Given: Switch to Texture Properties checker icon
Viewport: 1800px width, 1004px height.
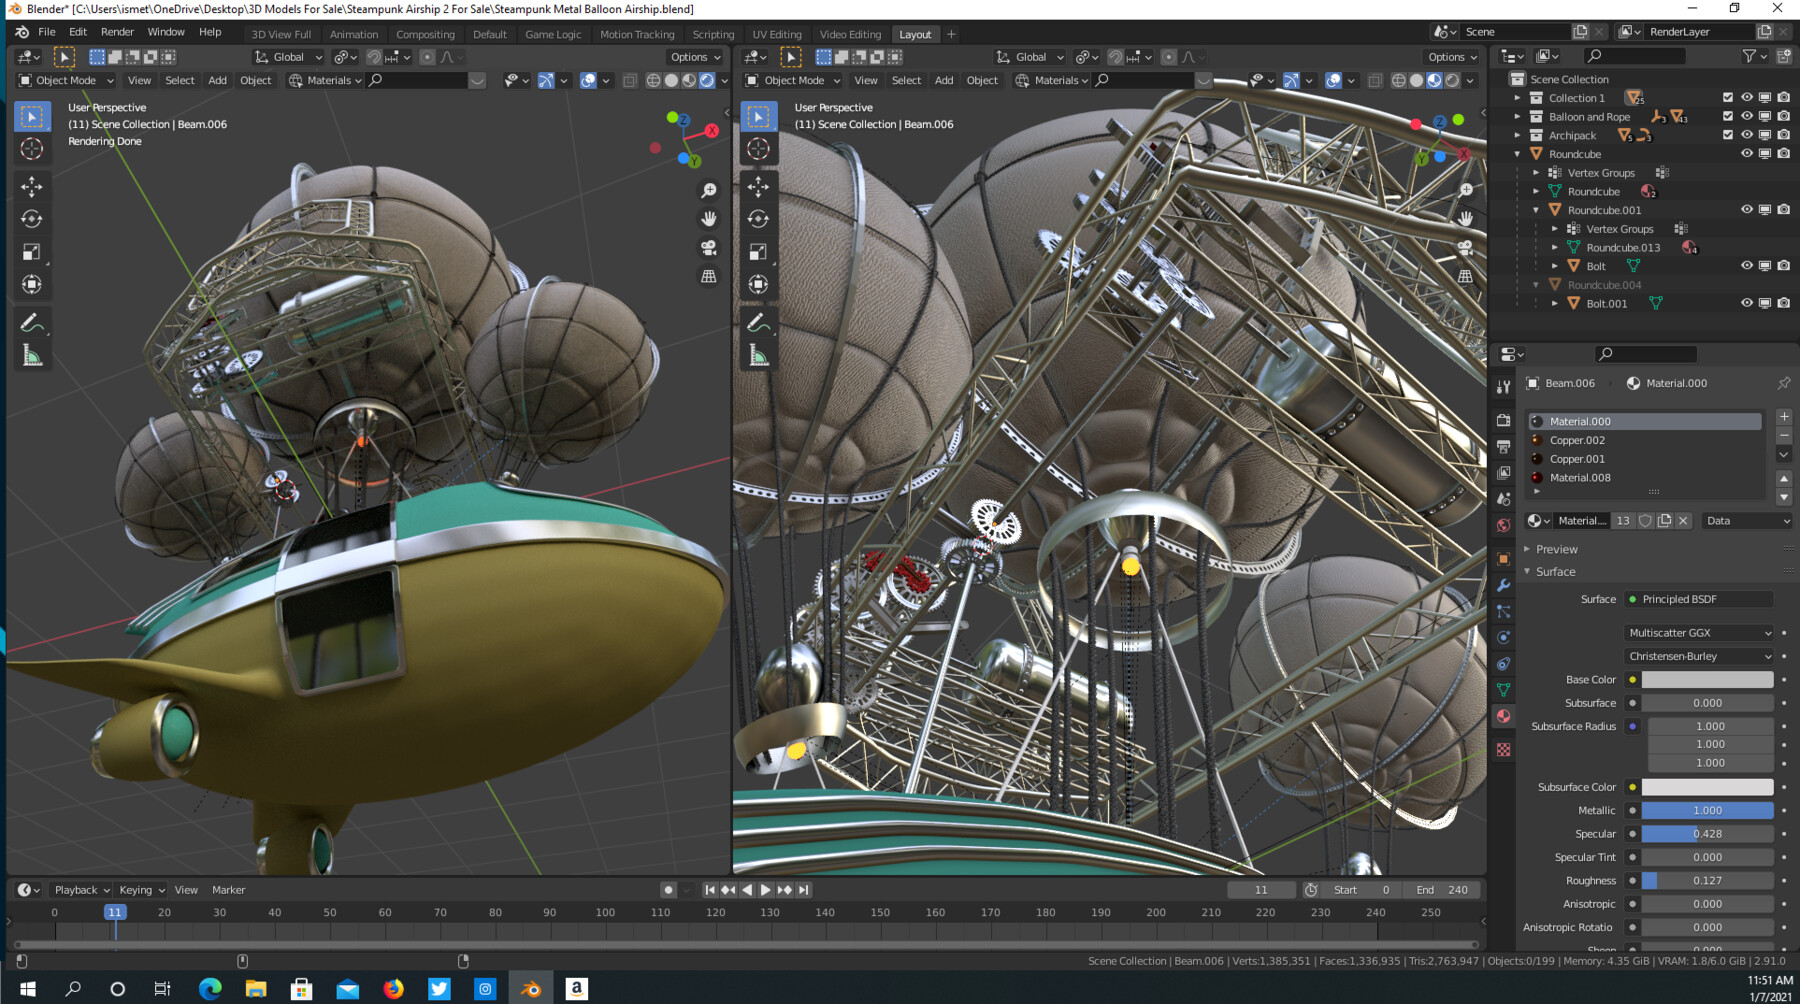Looking at the screenshot, I should point(1503,749).
